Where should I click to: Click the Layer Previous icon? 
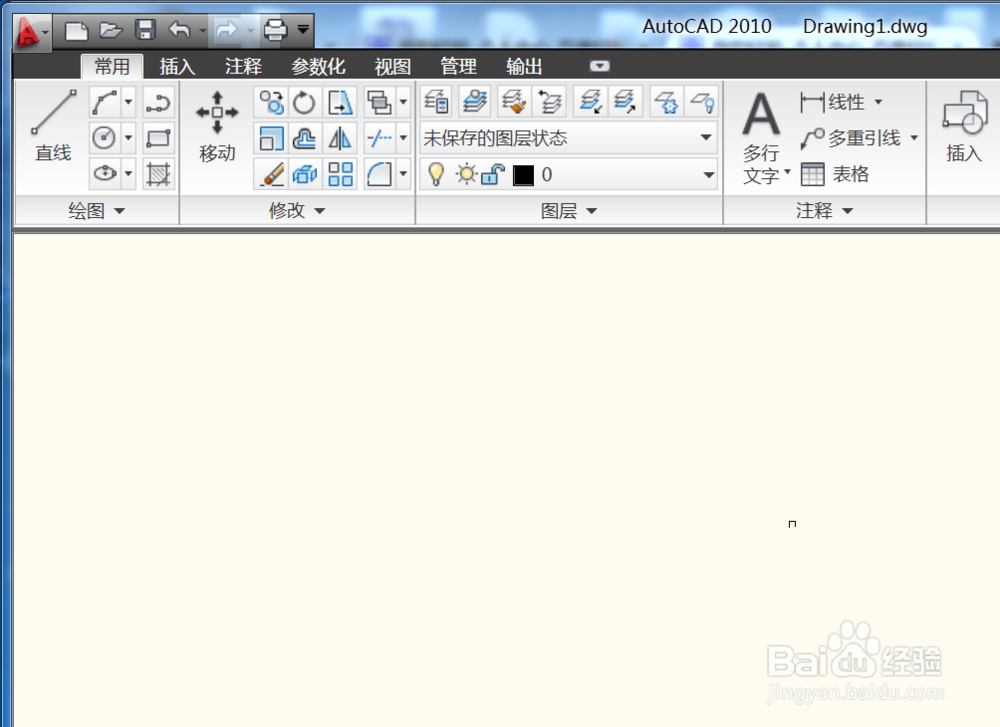click(x=550, y=102)
